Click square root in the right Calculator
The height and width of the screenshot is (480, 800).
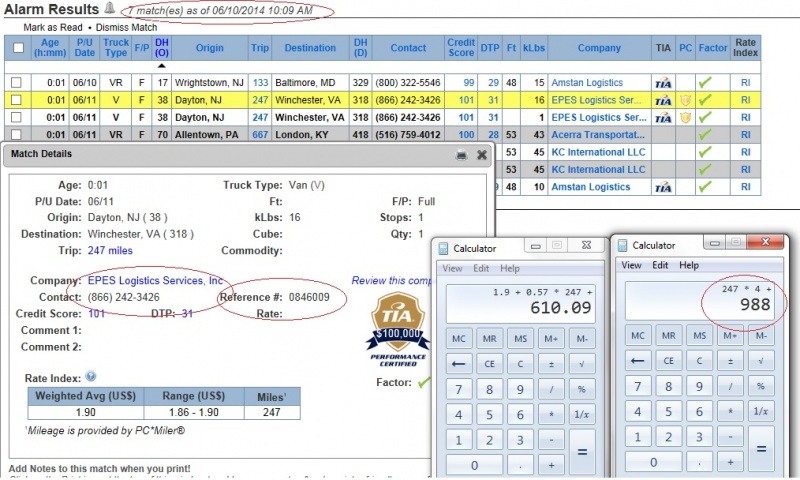(x=761, y=361)
